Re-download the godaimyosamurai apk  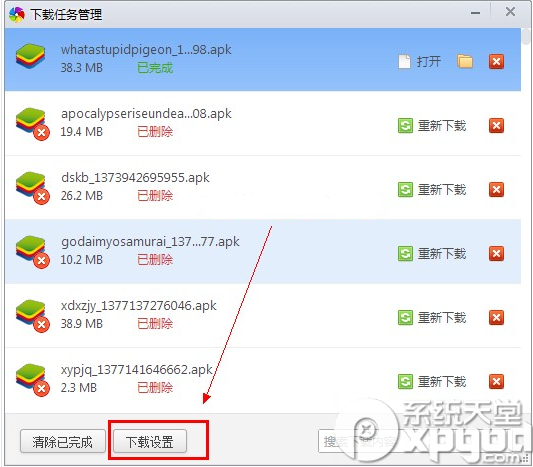coord(432,254)
